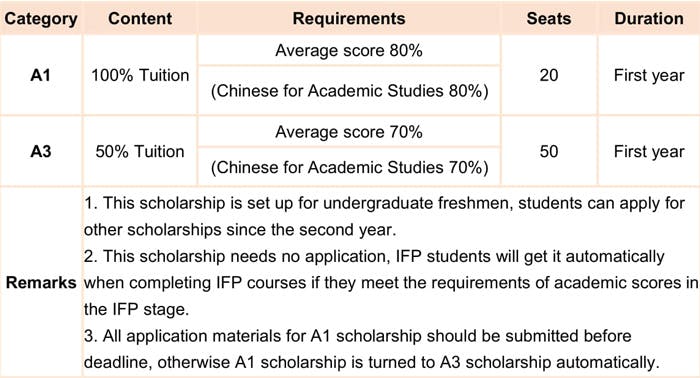Select the seats value 50
Image resolution: width=700 pixels, height=378 pixels.
point(549,151)
